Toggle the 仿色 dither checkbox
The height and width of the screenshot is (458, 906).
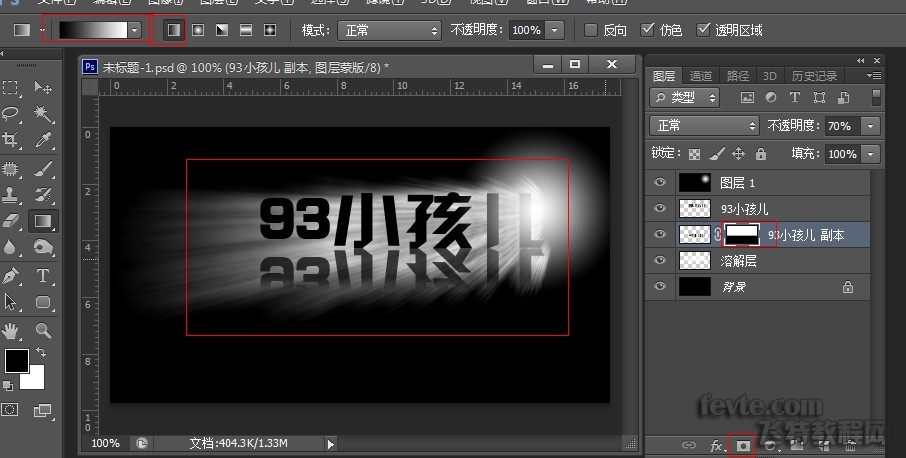pos(648,30)
